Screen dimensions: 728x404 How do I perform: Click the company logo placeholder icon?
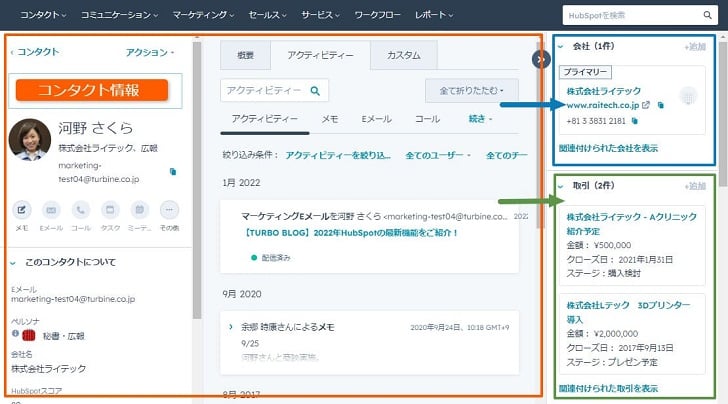click(x=688, y=97)
